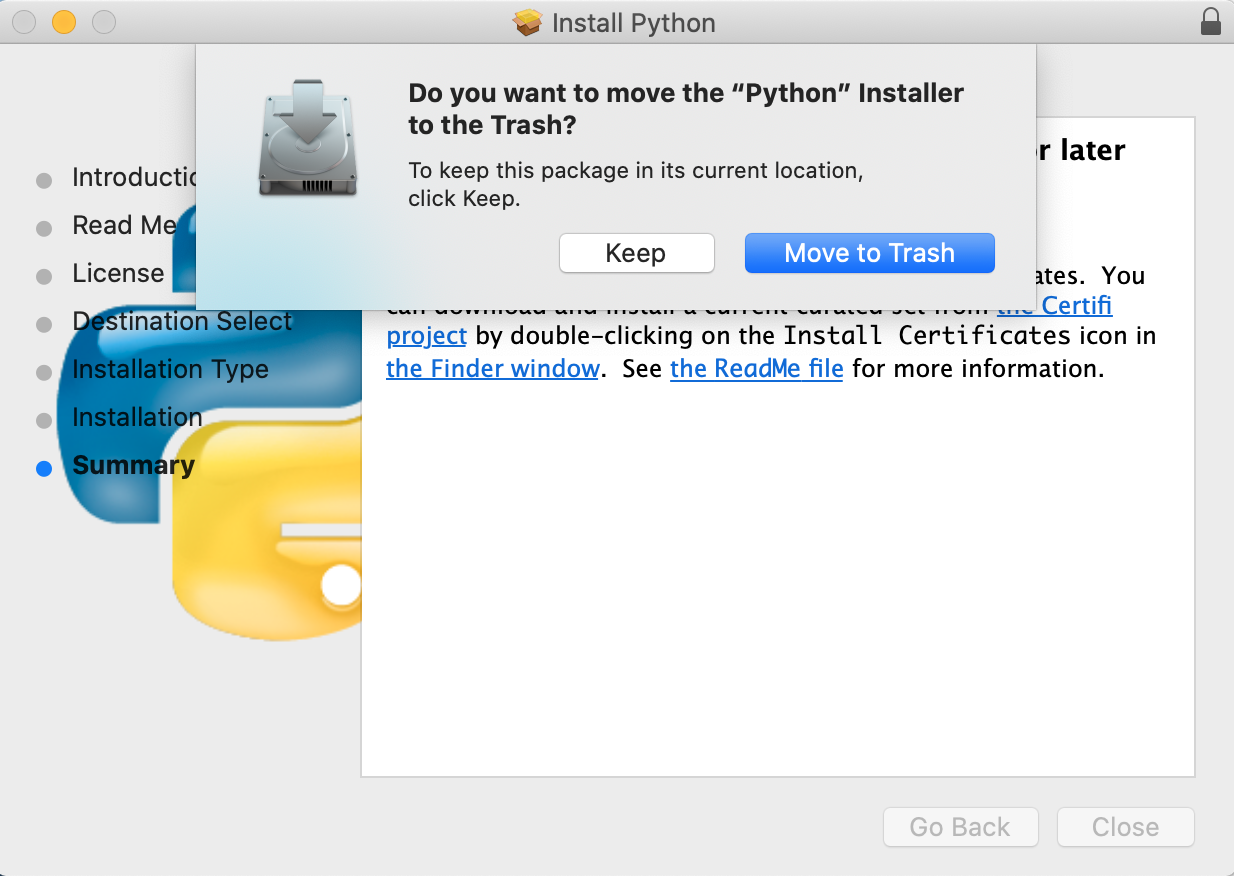Image resolution: width=1234 pixels, height=876 pixels.
Task: Select the Summary step in sidebar
Action: 133,465
